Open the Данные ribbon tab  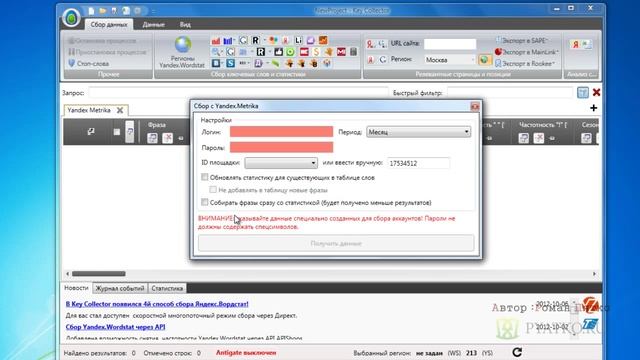coord(153,24)
